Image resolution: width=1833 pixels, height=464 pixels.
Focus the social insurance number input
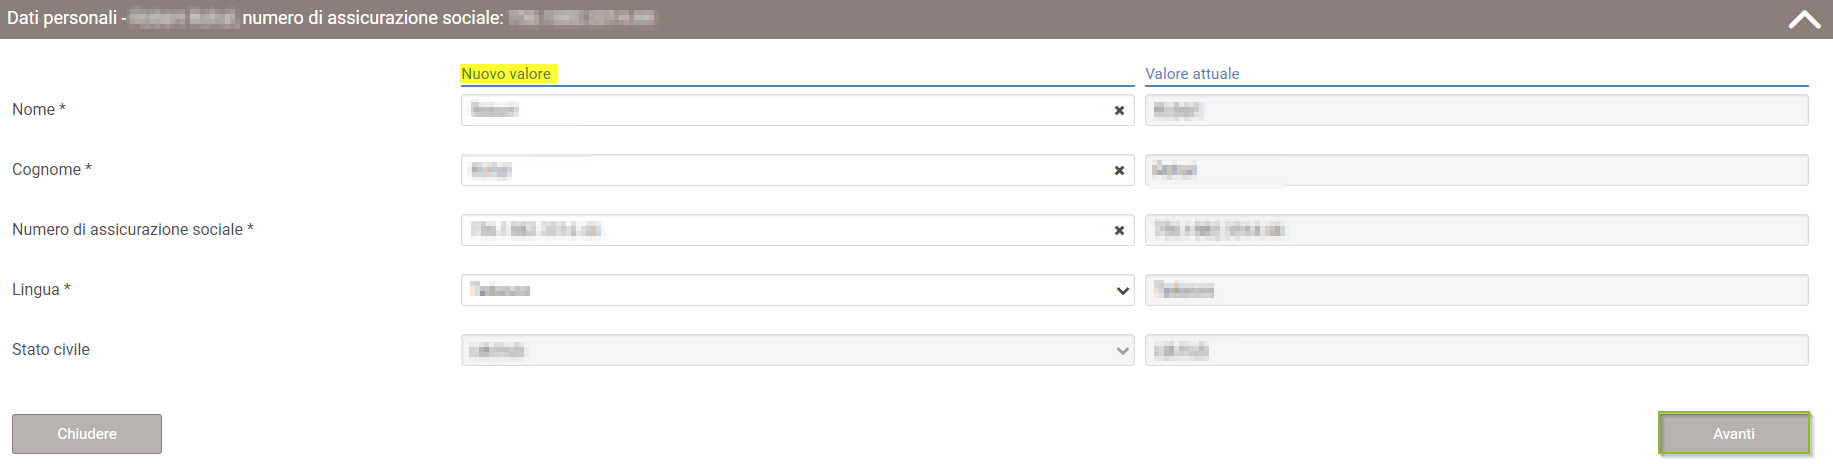(x=785, y=230)
